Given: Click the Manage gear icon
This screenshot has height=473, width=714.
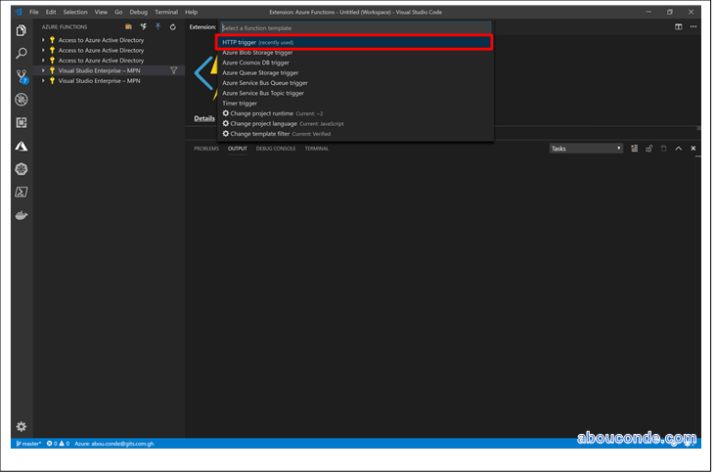Looking at the screenshot, I should pos(21,427).
